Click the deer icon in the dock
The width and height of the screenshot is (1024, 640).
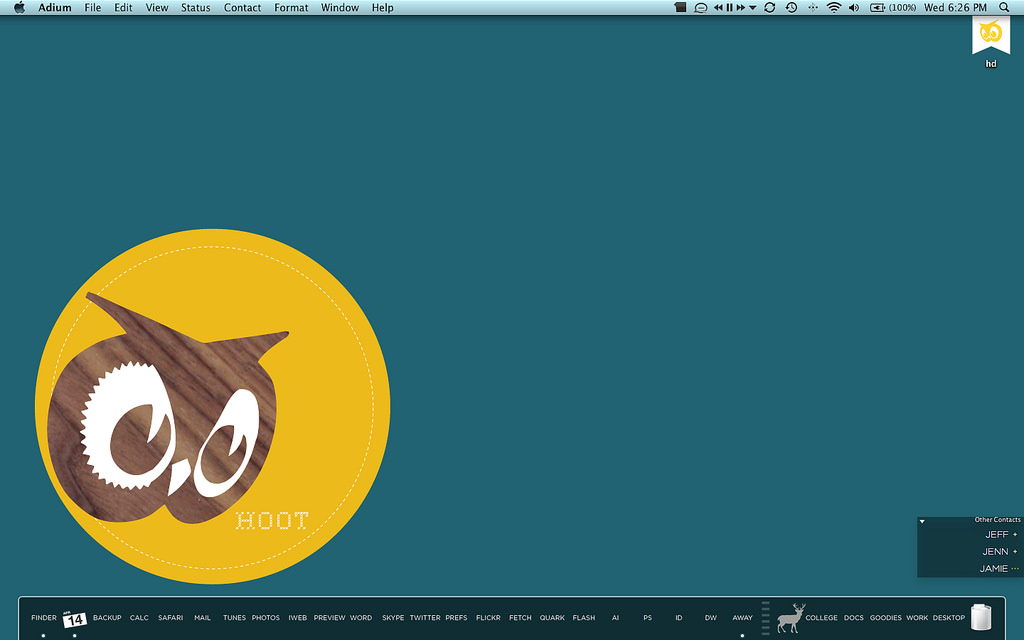tap(791, 618)
